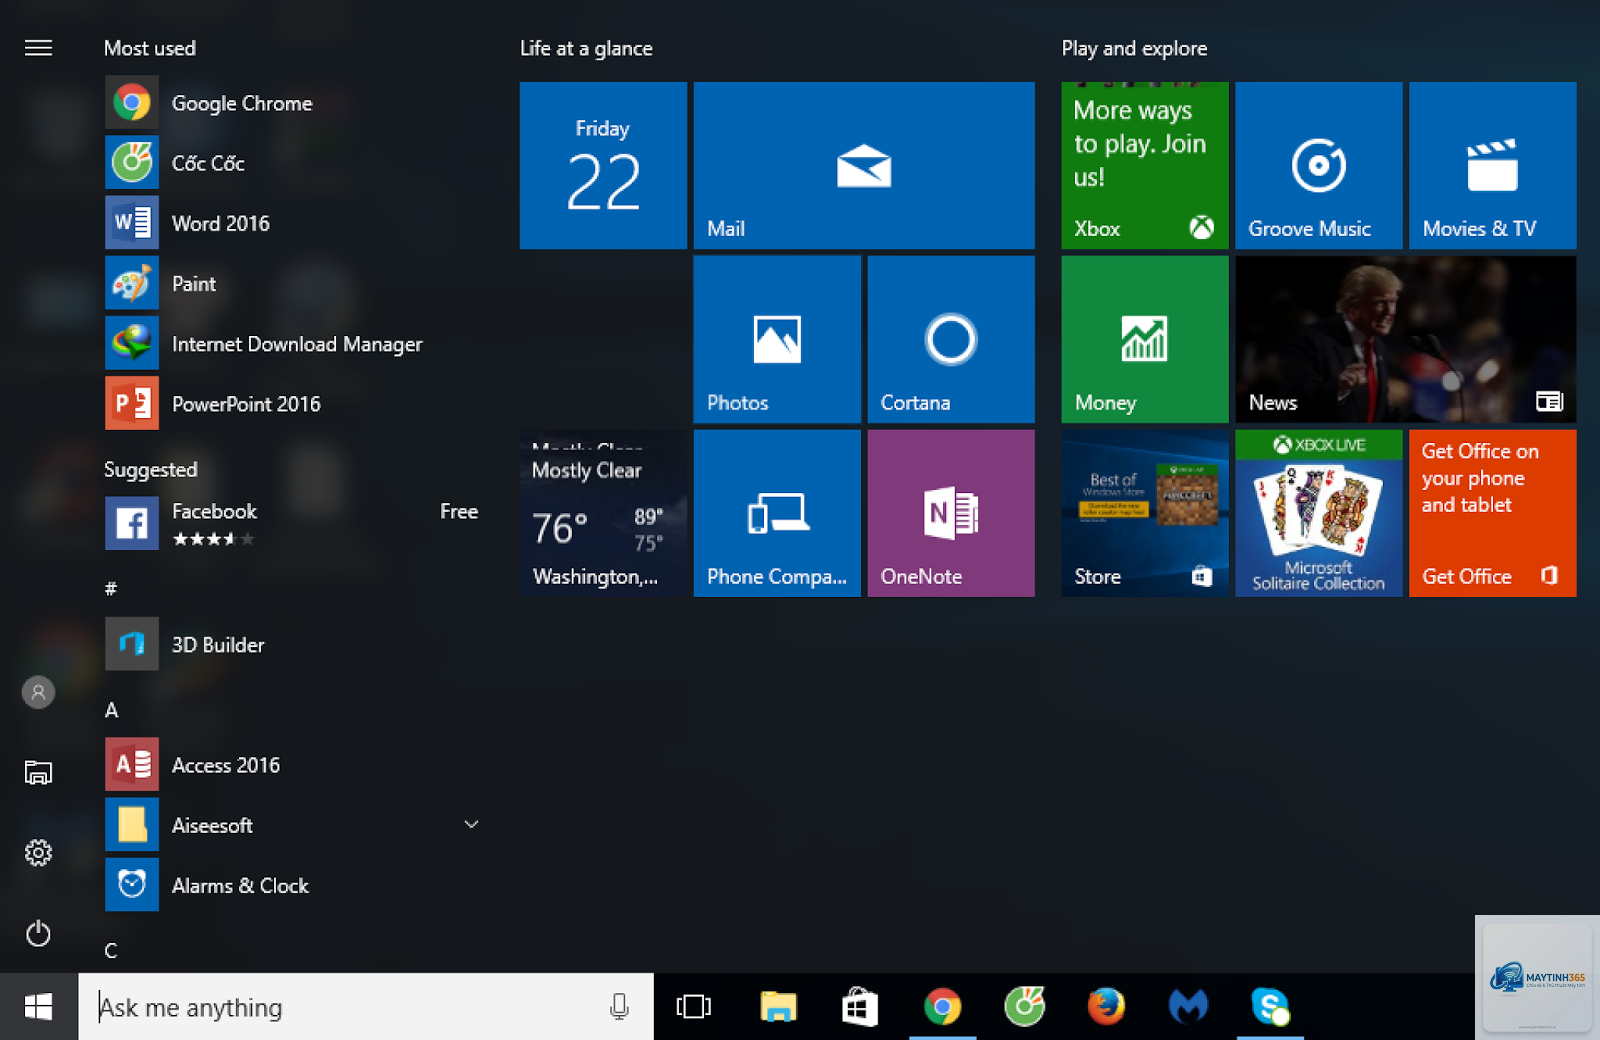Open Alarms & Clock app
The height and width of the screenshot is (1040, 1600).
pos(292,885)
